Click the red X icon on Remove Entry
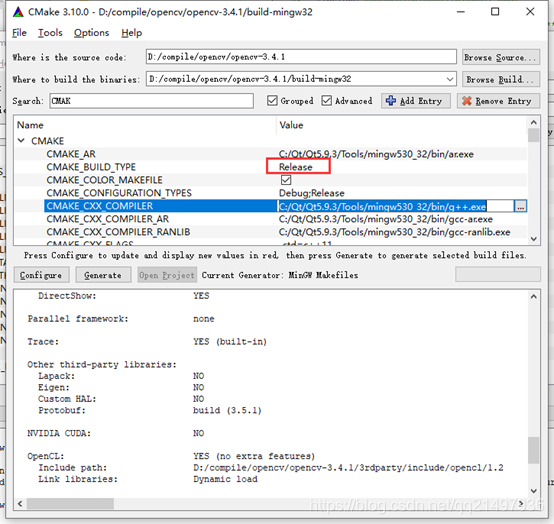554x524 pixels. tap(467, 101)
